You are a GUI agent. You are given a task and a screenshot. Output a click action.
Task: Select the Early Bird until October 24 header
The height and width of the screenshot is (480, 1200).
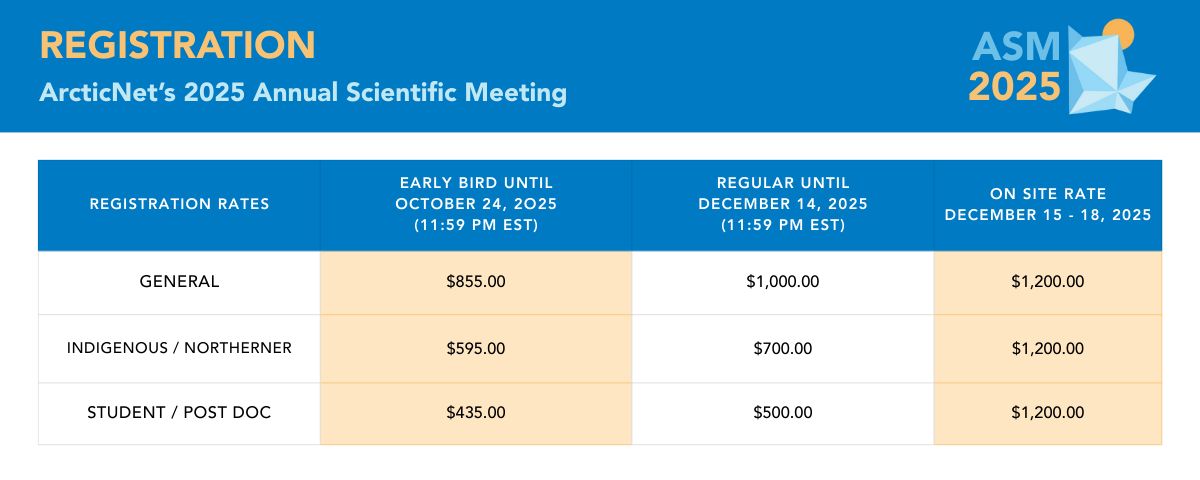pyautogui.click(x=476, y=204)
